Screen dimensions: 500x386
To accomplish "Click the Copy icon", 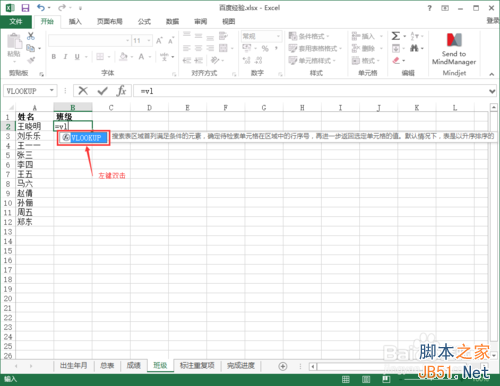I will point(30,48).
